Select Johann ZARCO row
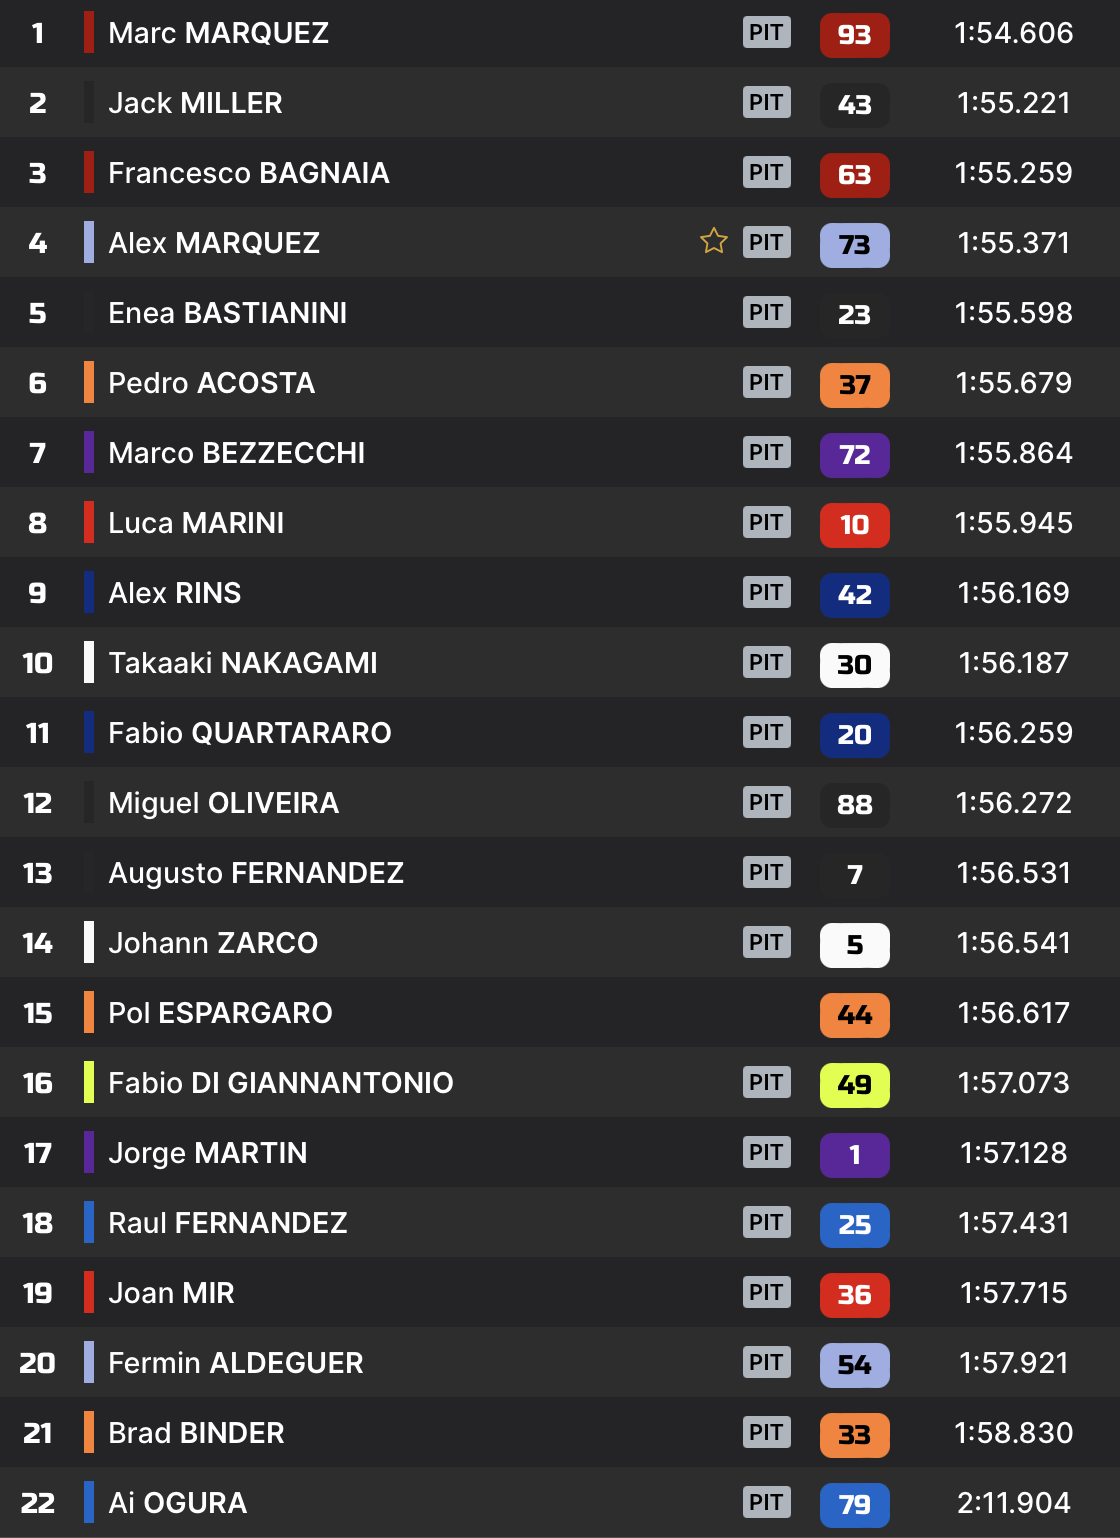This screenshot has width=1120, height=1538. pyautogui.click(x=560, y=942)
